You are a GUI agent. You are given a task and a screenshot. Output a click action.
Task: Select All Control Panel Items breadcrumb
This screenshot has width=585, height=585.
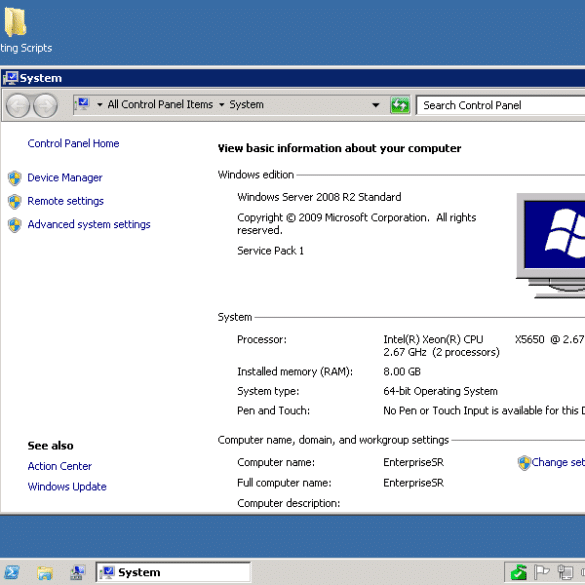coord(160,104)
